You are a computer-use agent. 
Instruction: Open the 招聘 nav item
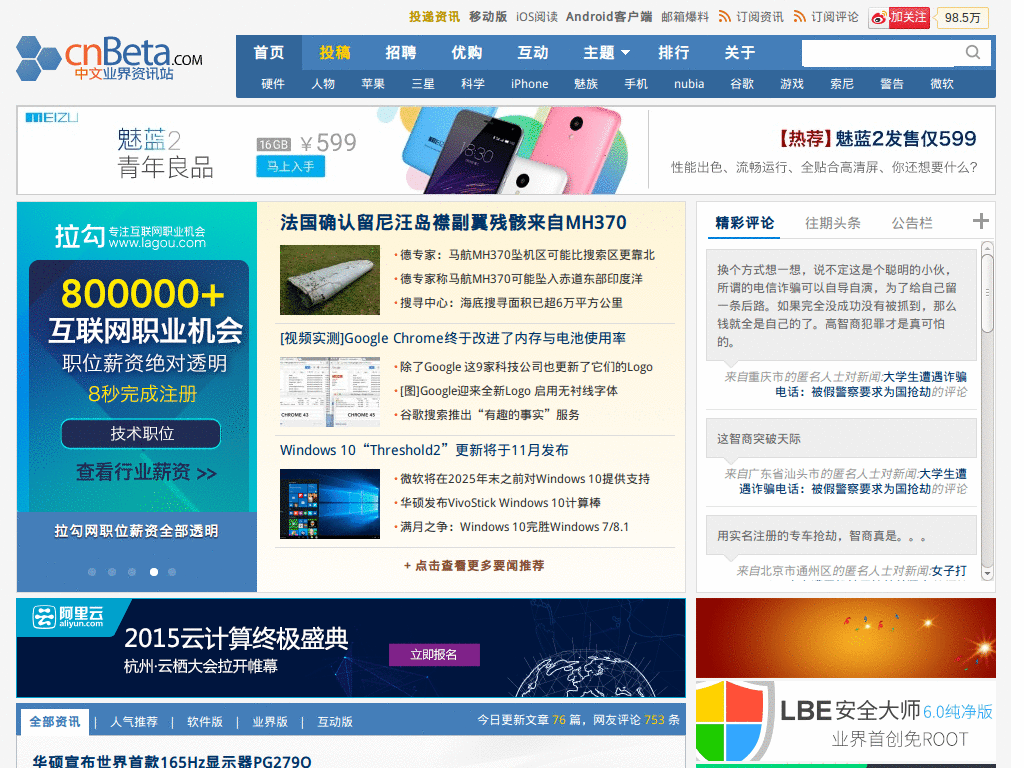(401, 52)
